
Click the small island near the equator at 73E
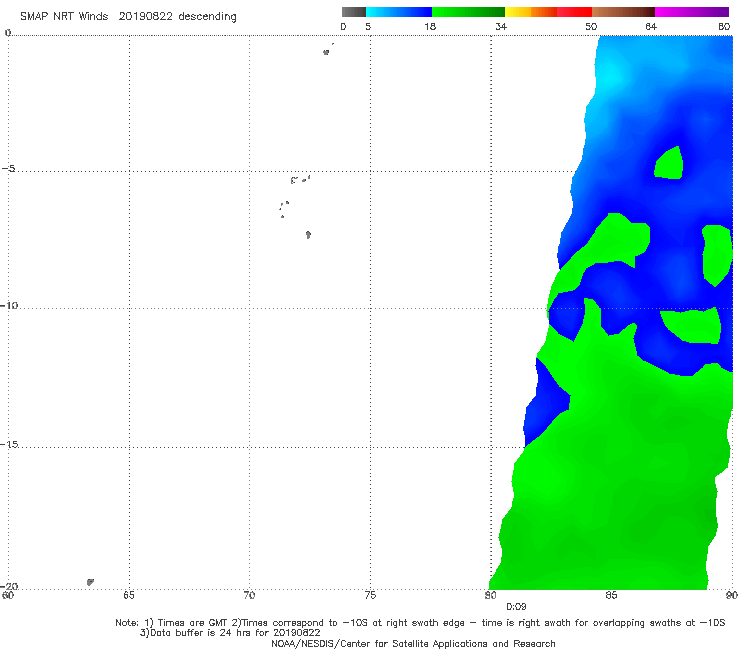(x=326, y=52)
